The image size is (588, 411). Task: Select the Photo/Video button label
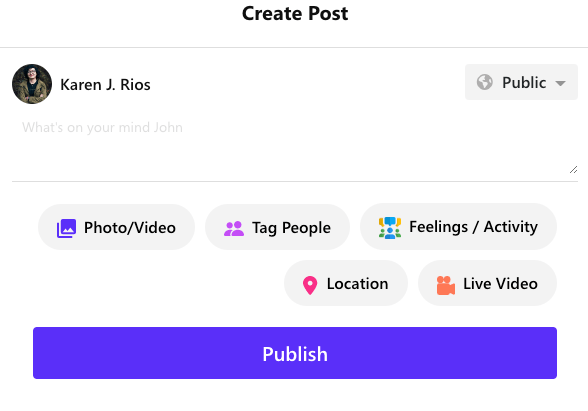click(130, 228)
